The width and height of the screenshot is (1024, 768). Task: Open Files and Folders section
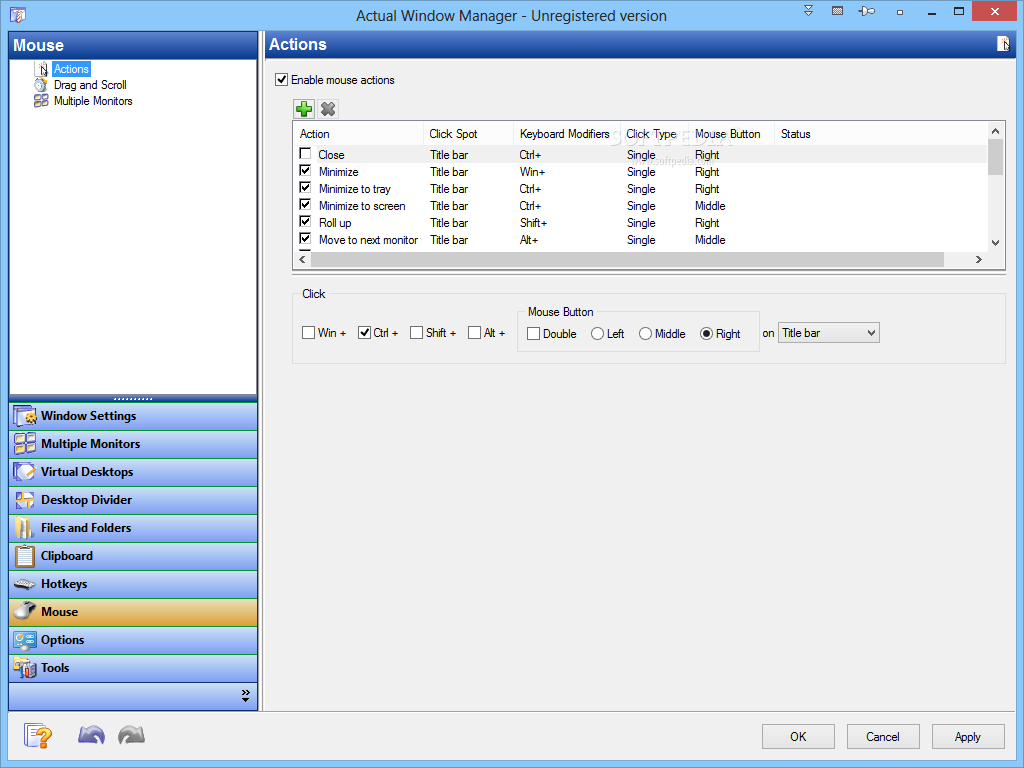pos(133,528)
